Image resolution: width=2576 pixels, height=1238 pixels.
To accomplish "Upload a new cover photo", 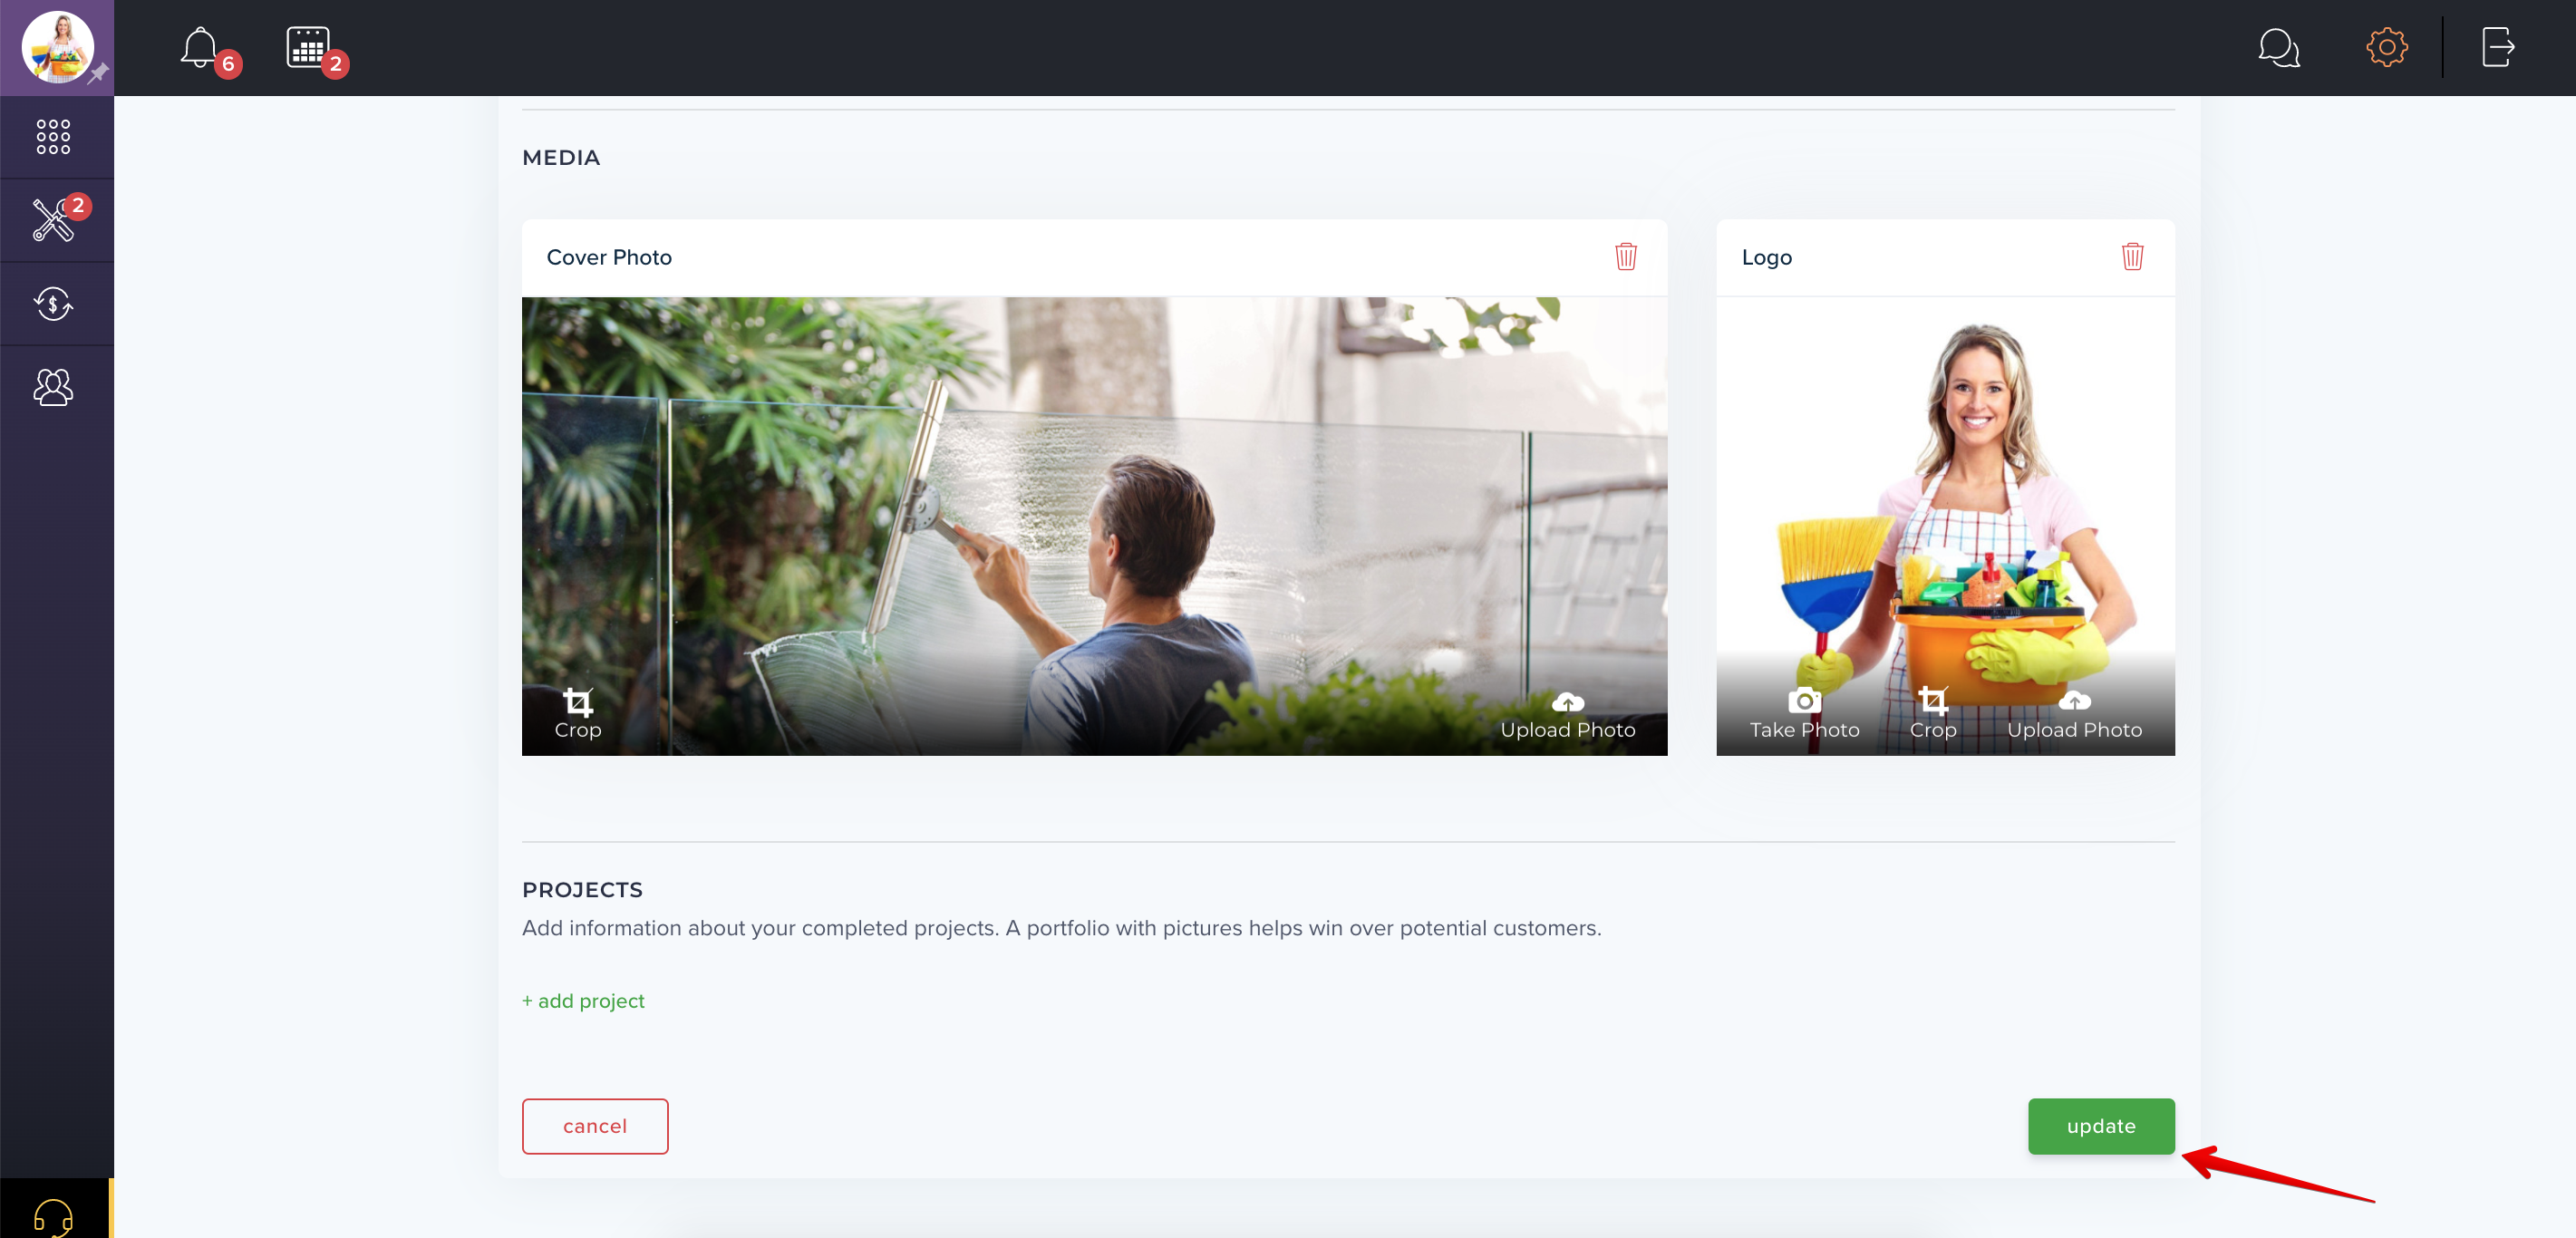I will tap(1568, 714).
